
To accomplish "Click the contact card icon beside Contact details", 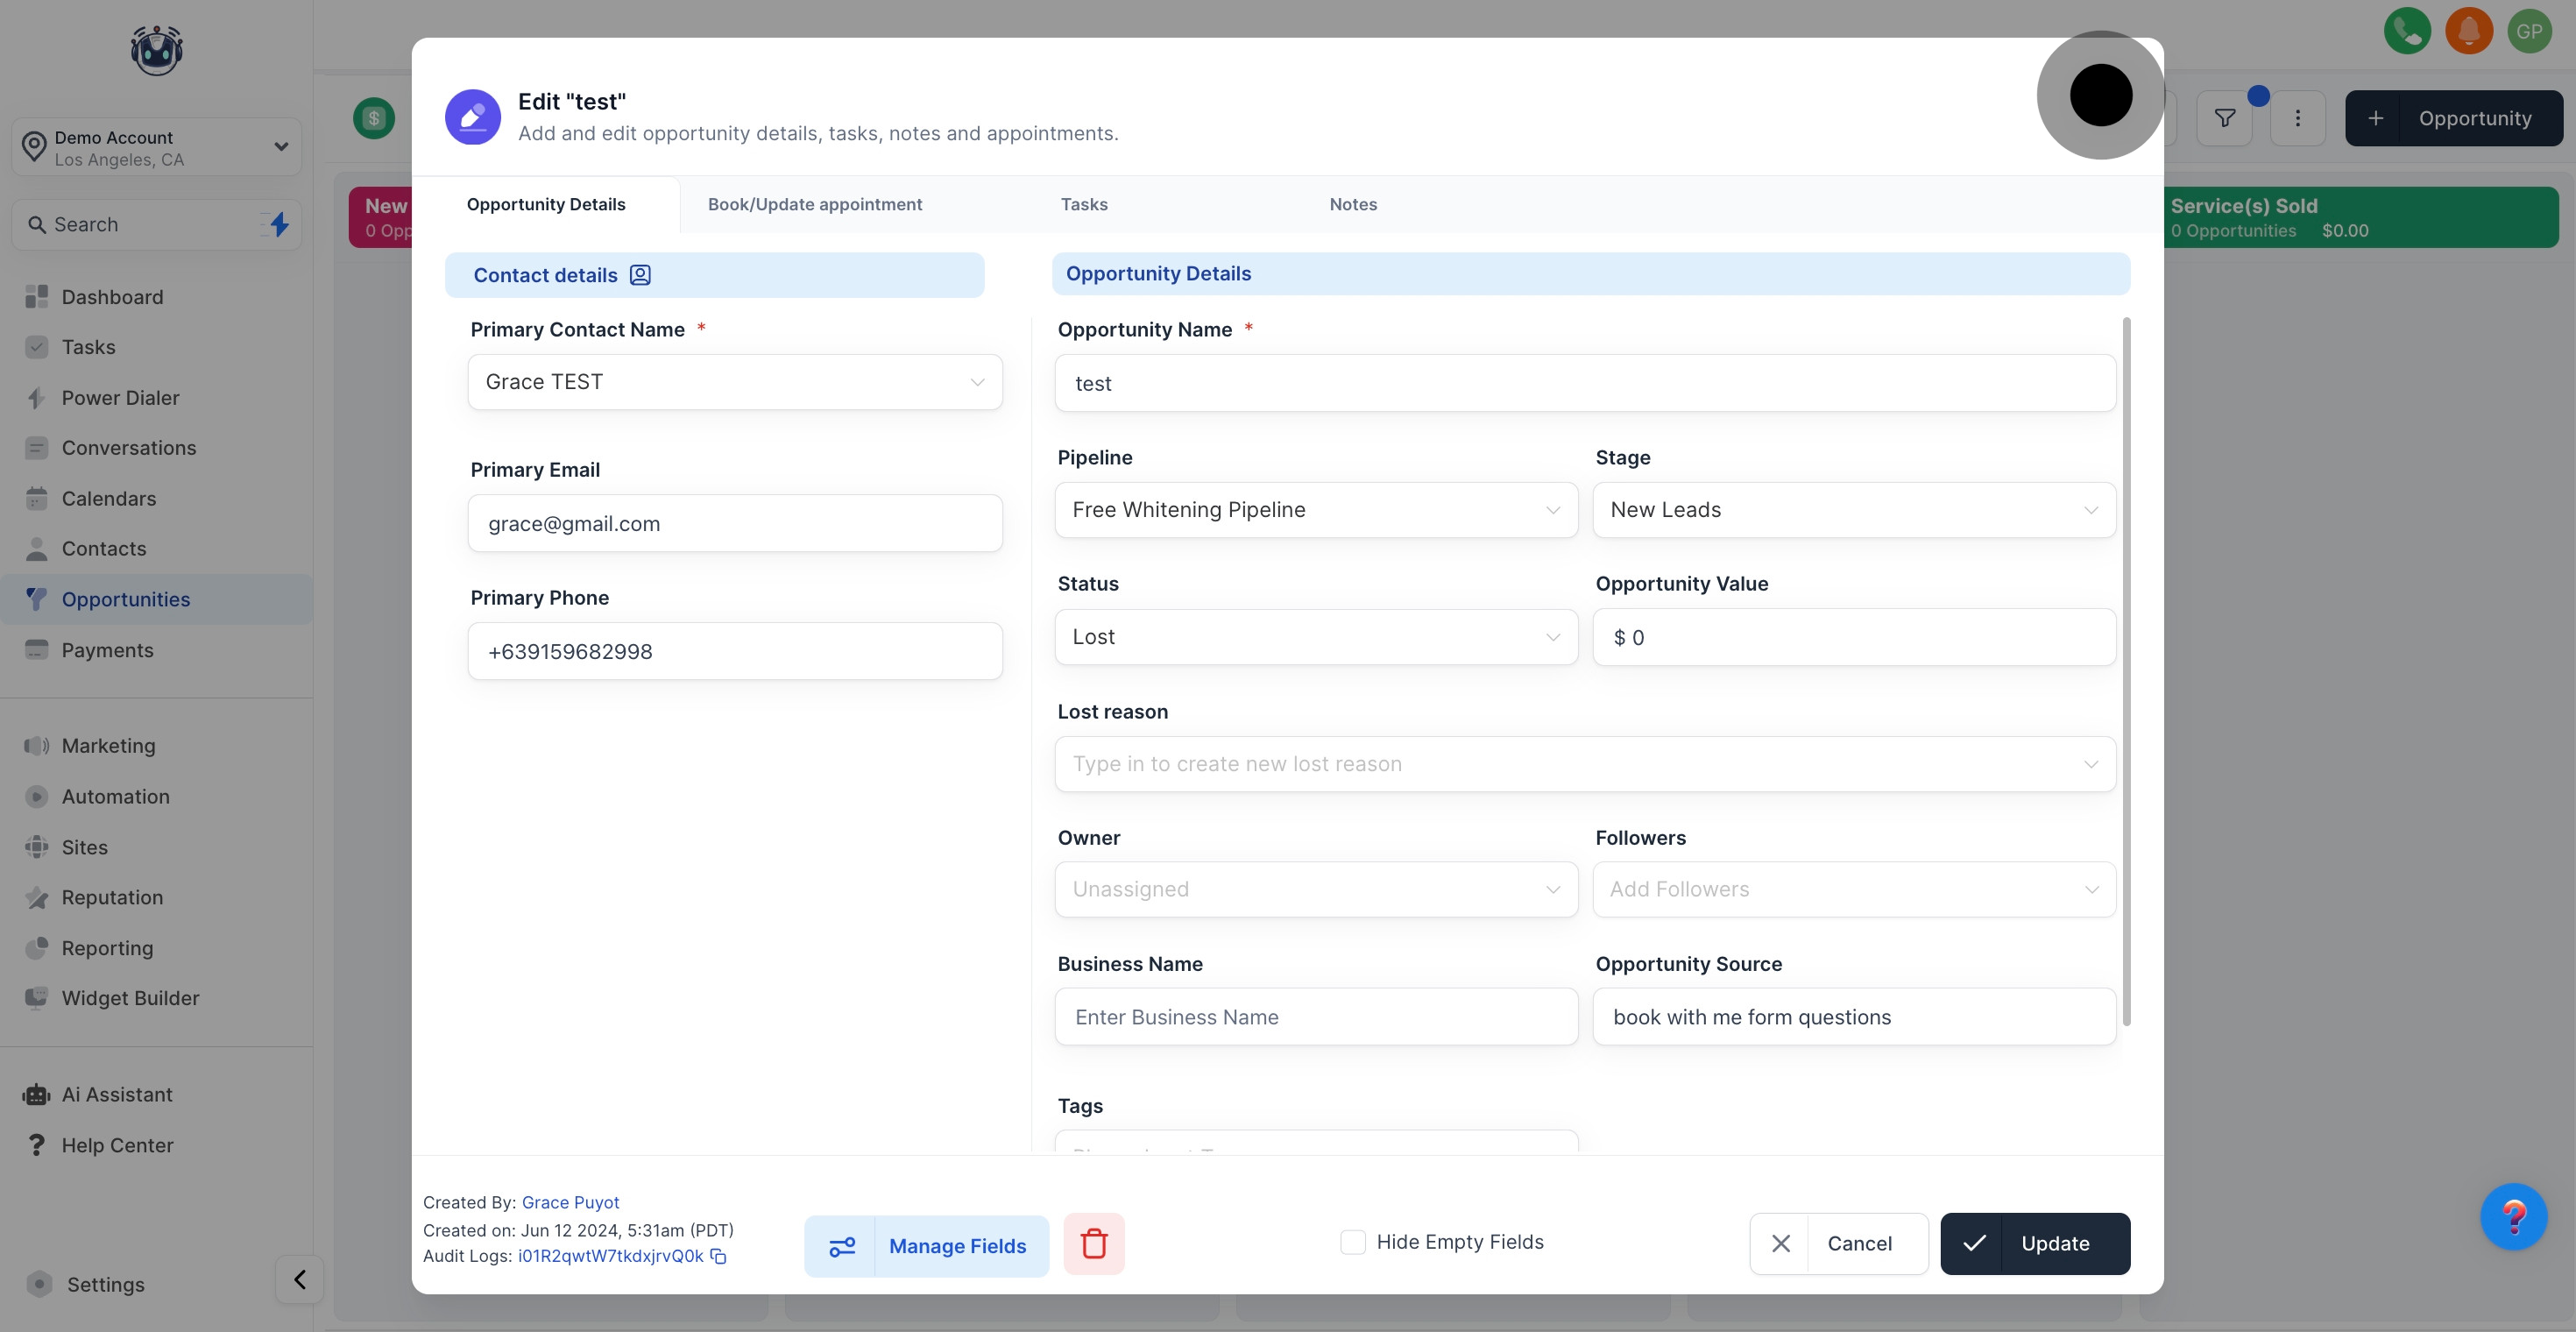I will pyautogui.click(x=640, y=275).
